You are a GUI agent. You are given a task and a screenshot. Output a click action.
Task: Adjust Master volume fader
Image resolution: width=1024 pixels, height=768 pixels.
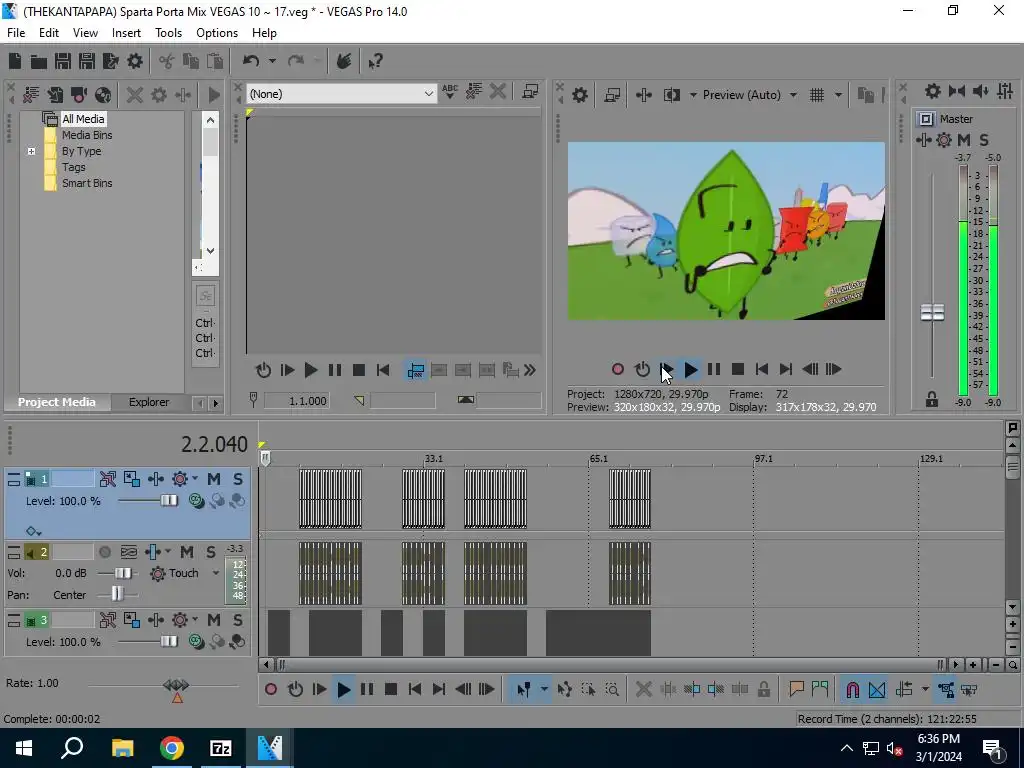[933, 312]
